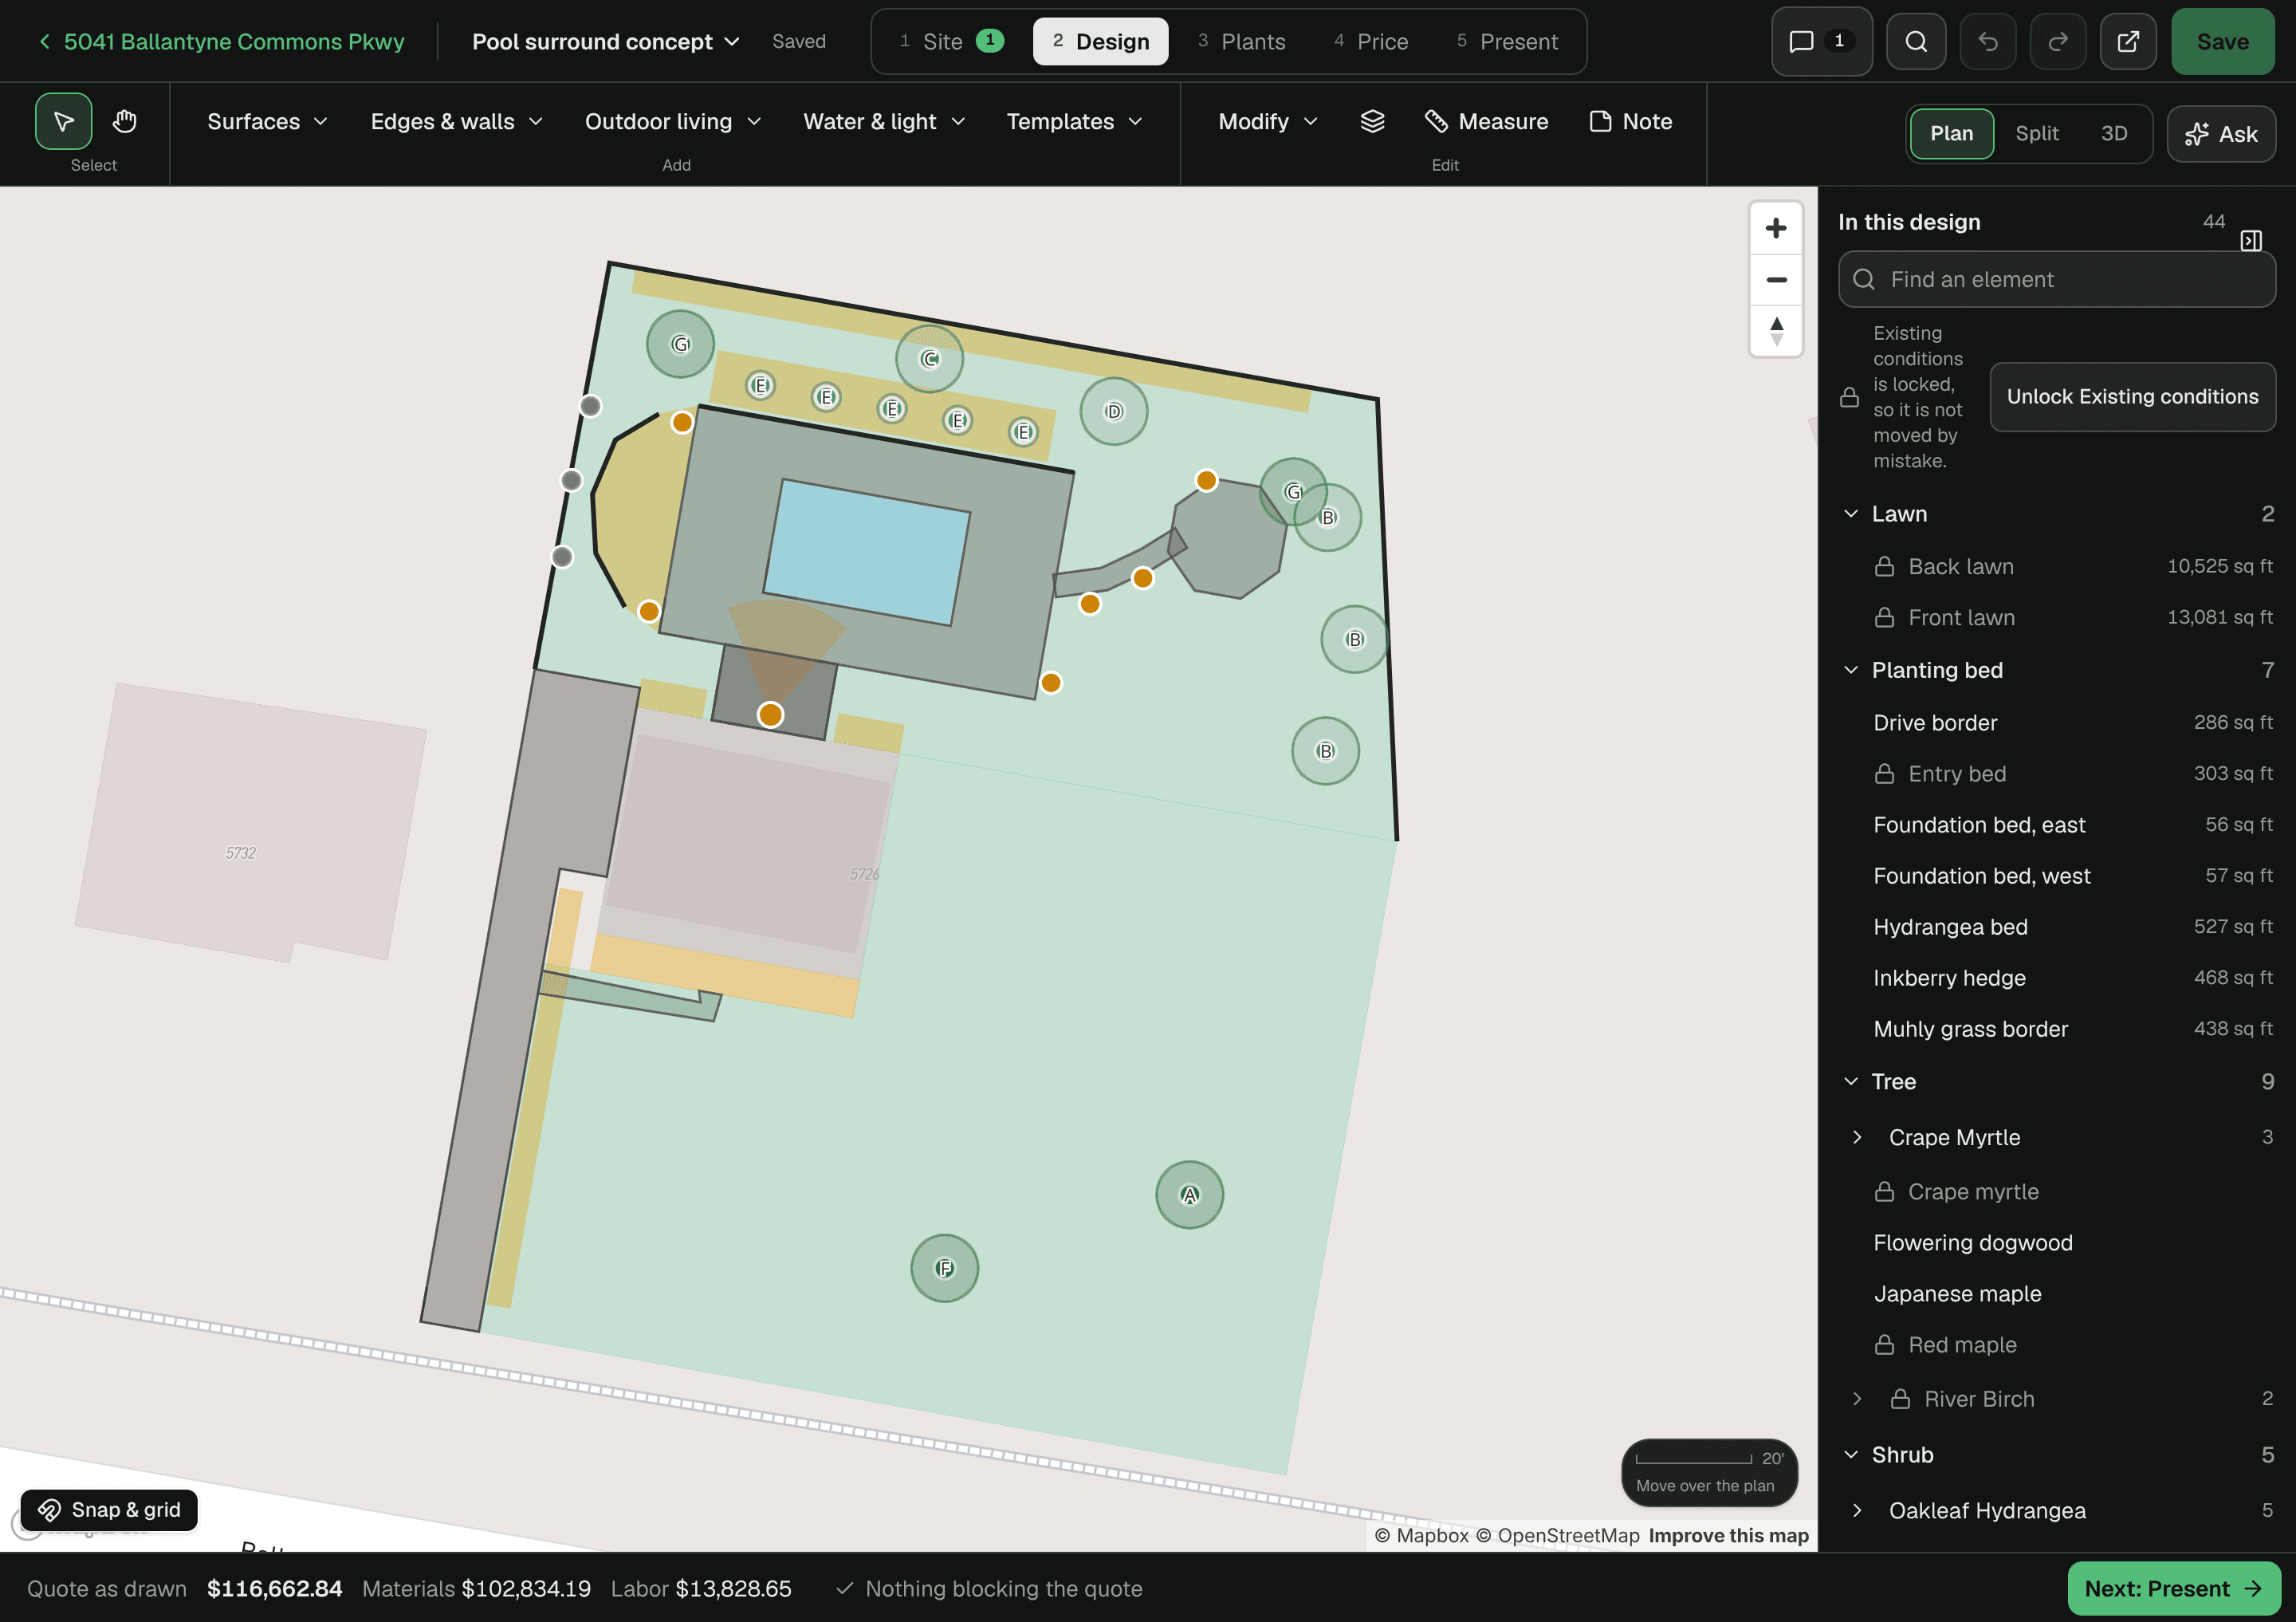Image resolution: width=2296 pixels, height=1622 pixels.
Task: Open the Edges & walls dropdown
Action: 456,121
